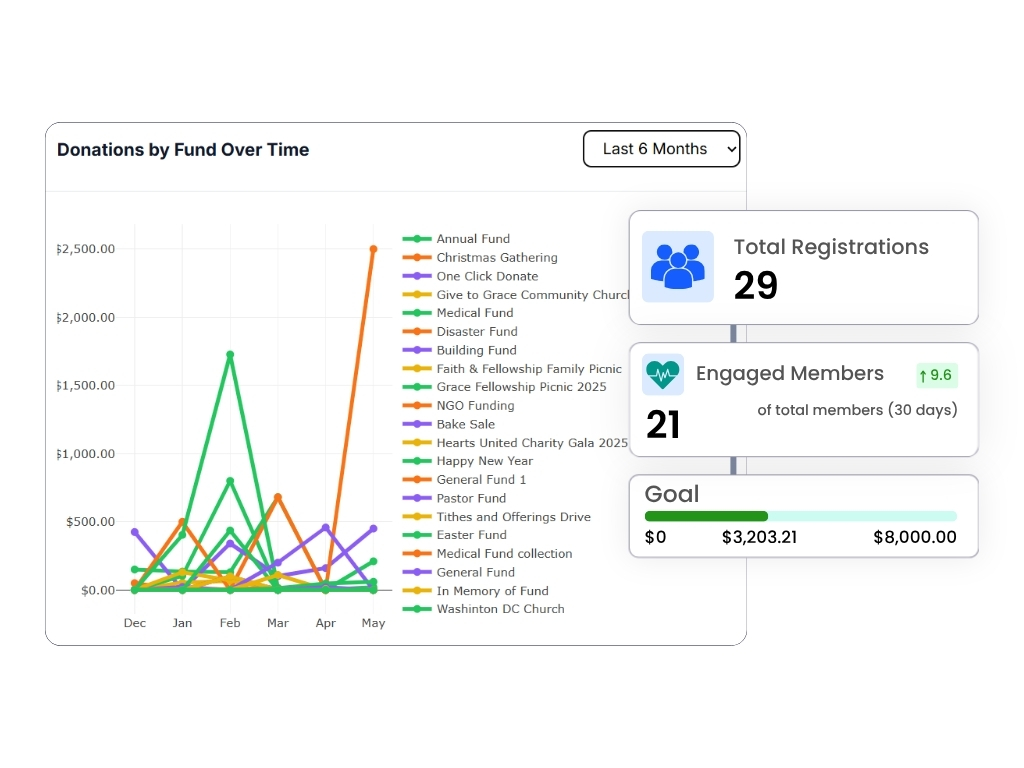
Task: Toggle One Click Donate legend entry
Action: click(470, 276)
